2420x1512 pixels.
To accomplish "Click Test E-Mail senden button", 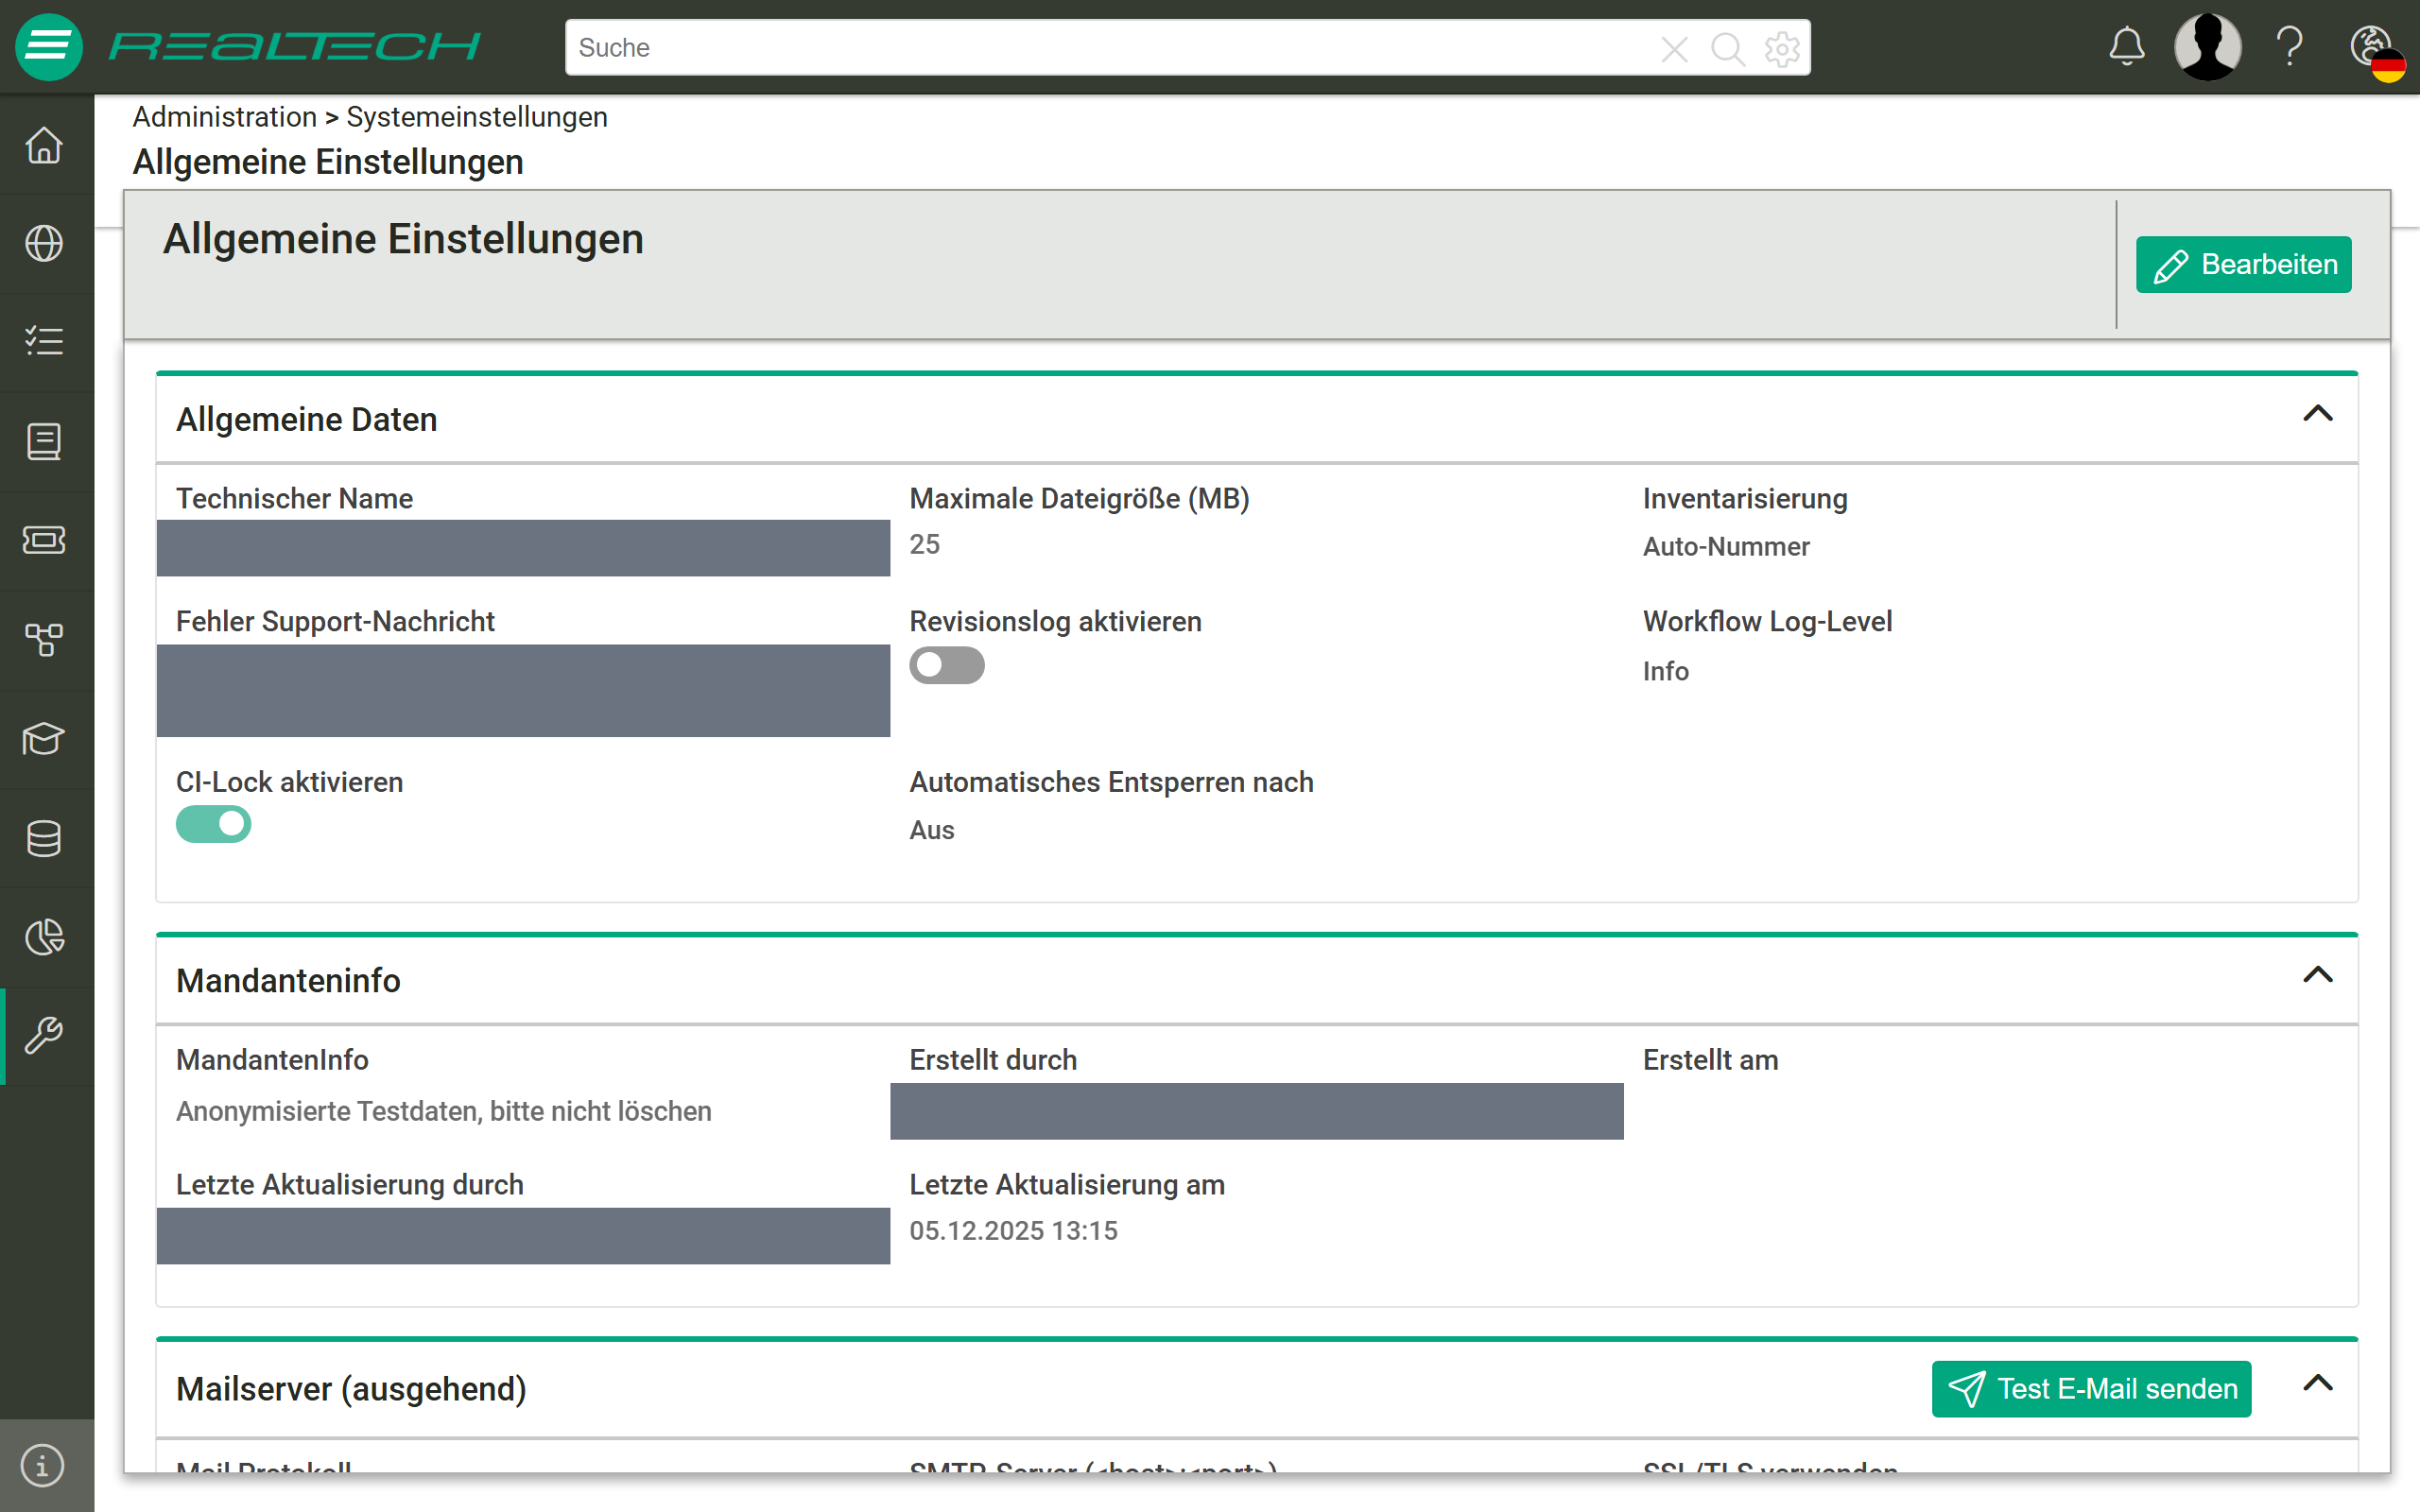I will 2091,1389.
